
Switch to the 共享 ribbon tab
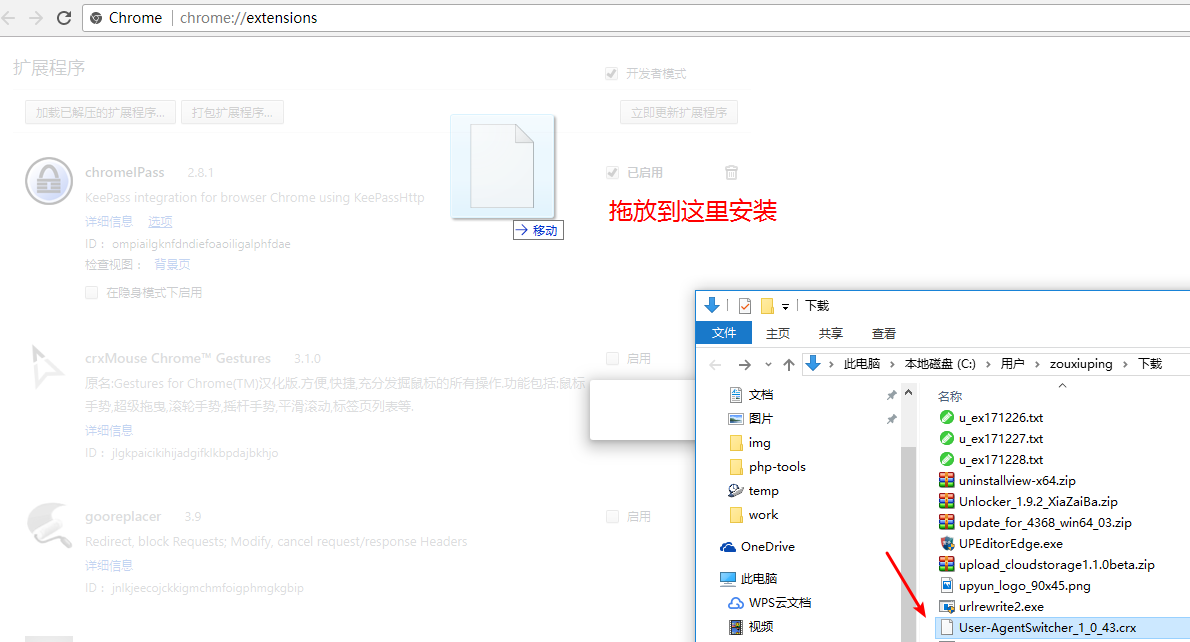(831, 333)
